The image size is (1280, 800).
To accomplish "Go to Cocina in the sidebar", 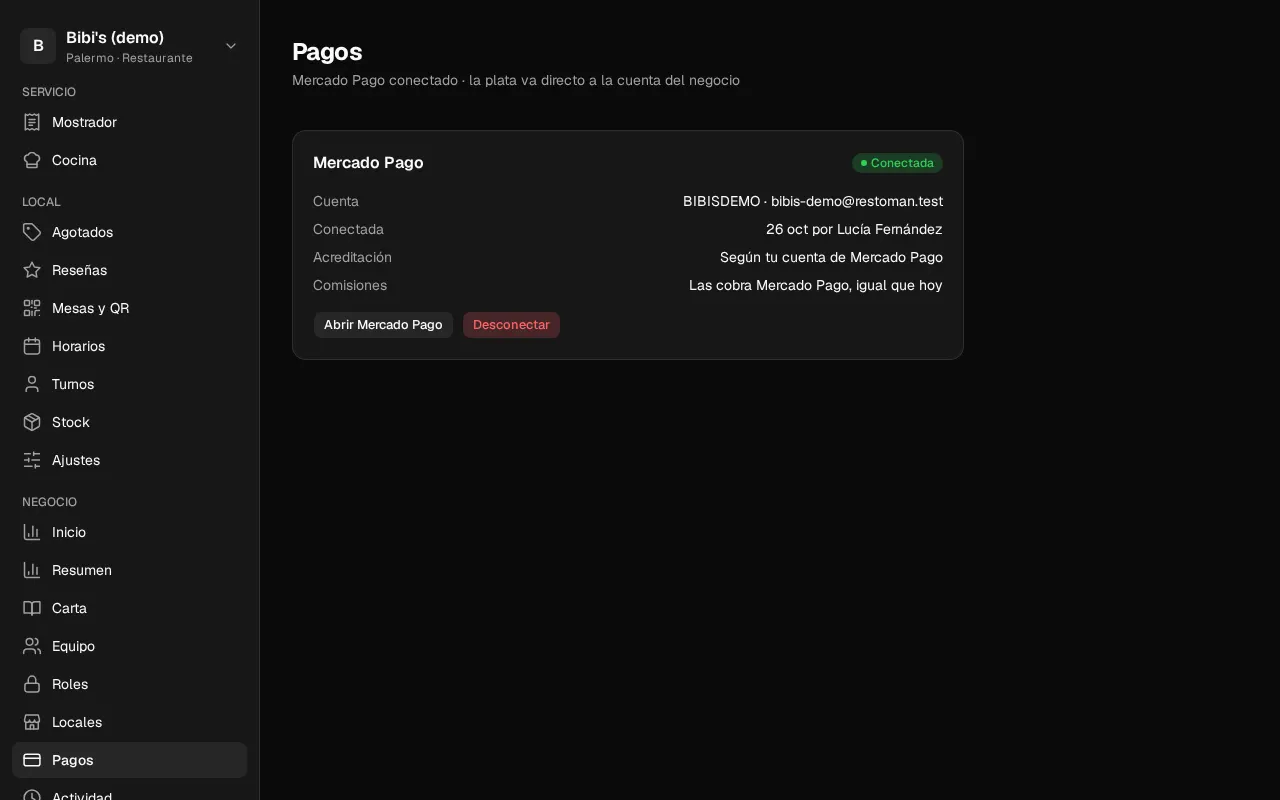I will (x=130, y=160).
